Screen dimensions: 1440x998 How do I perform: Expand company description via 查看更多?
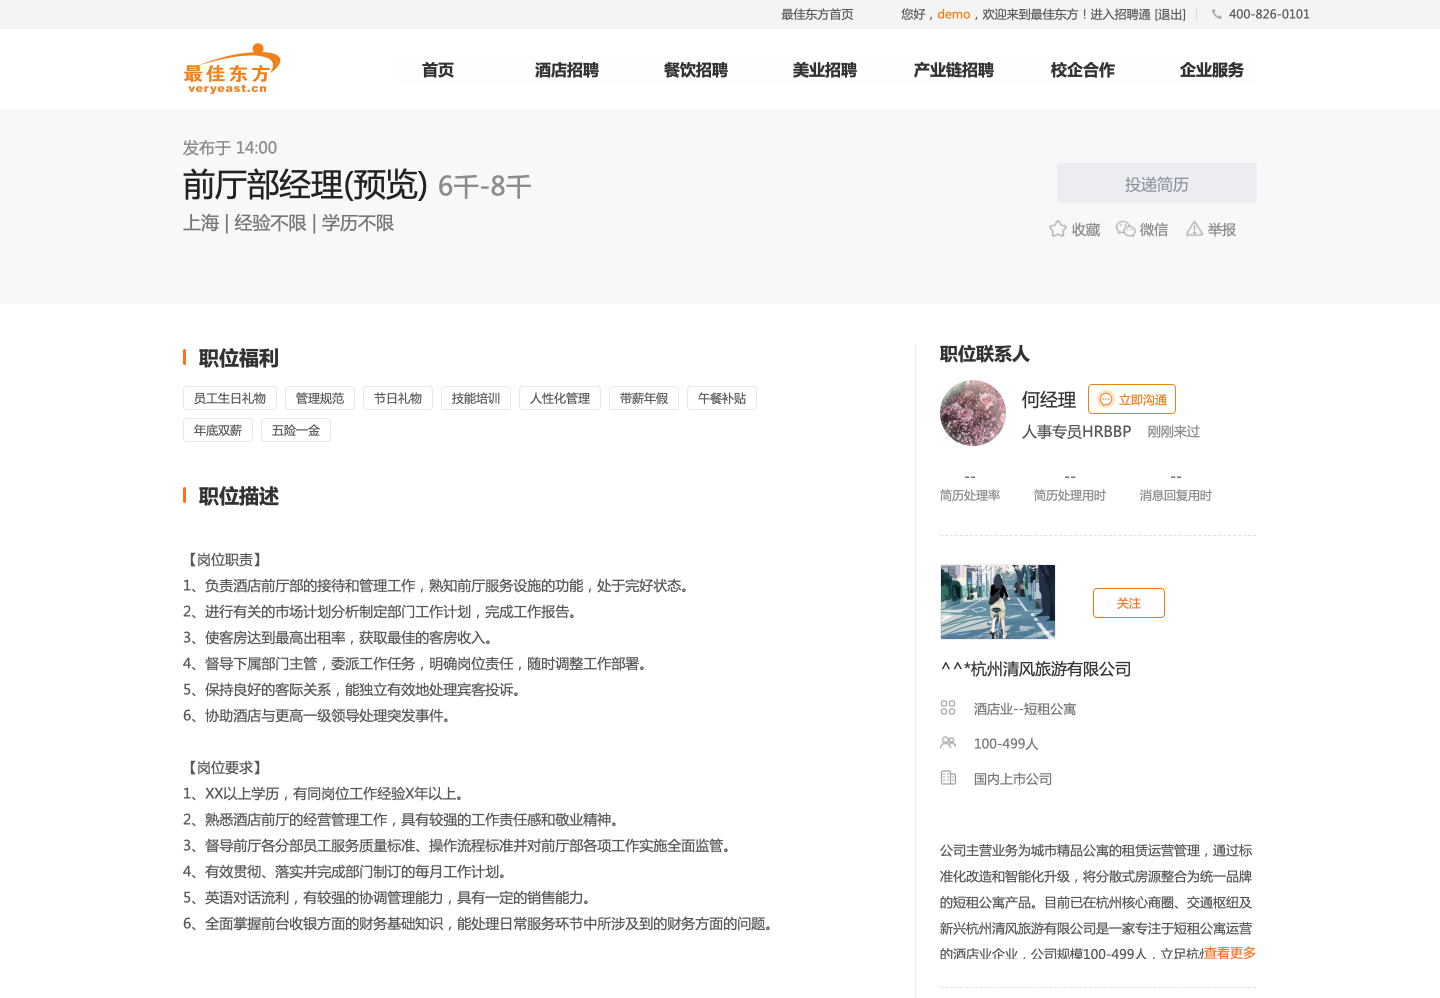[x=1229, y=953]
